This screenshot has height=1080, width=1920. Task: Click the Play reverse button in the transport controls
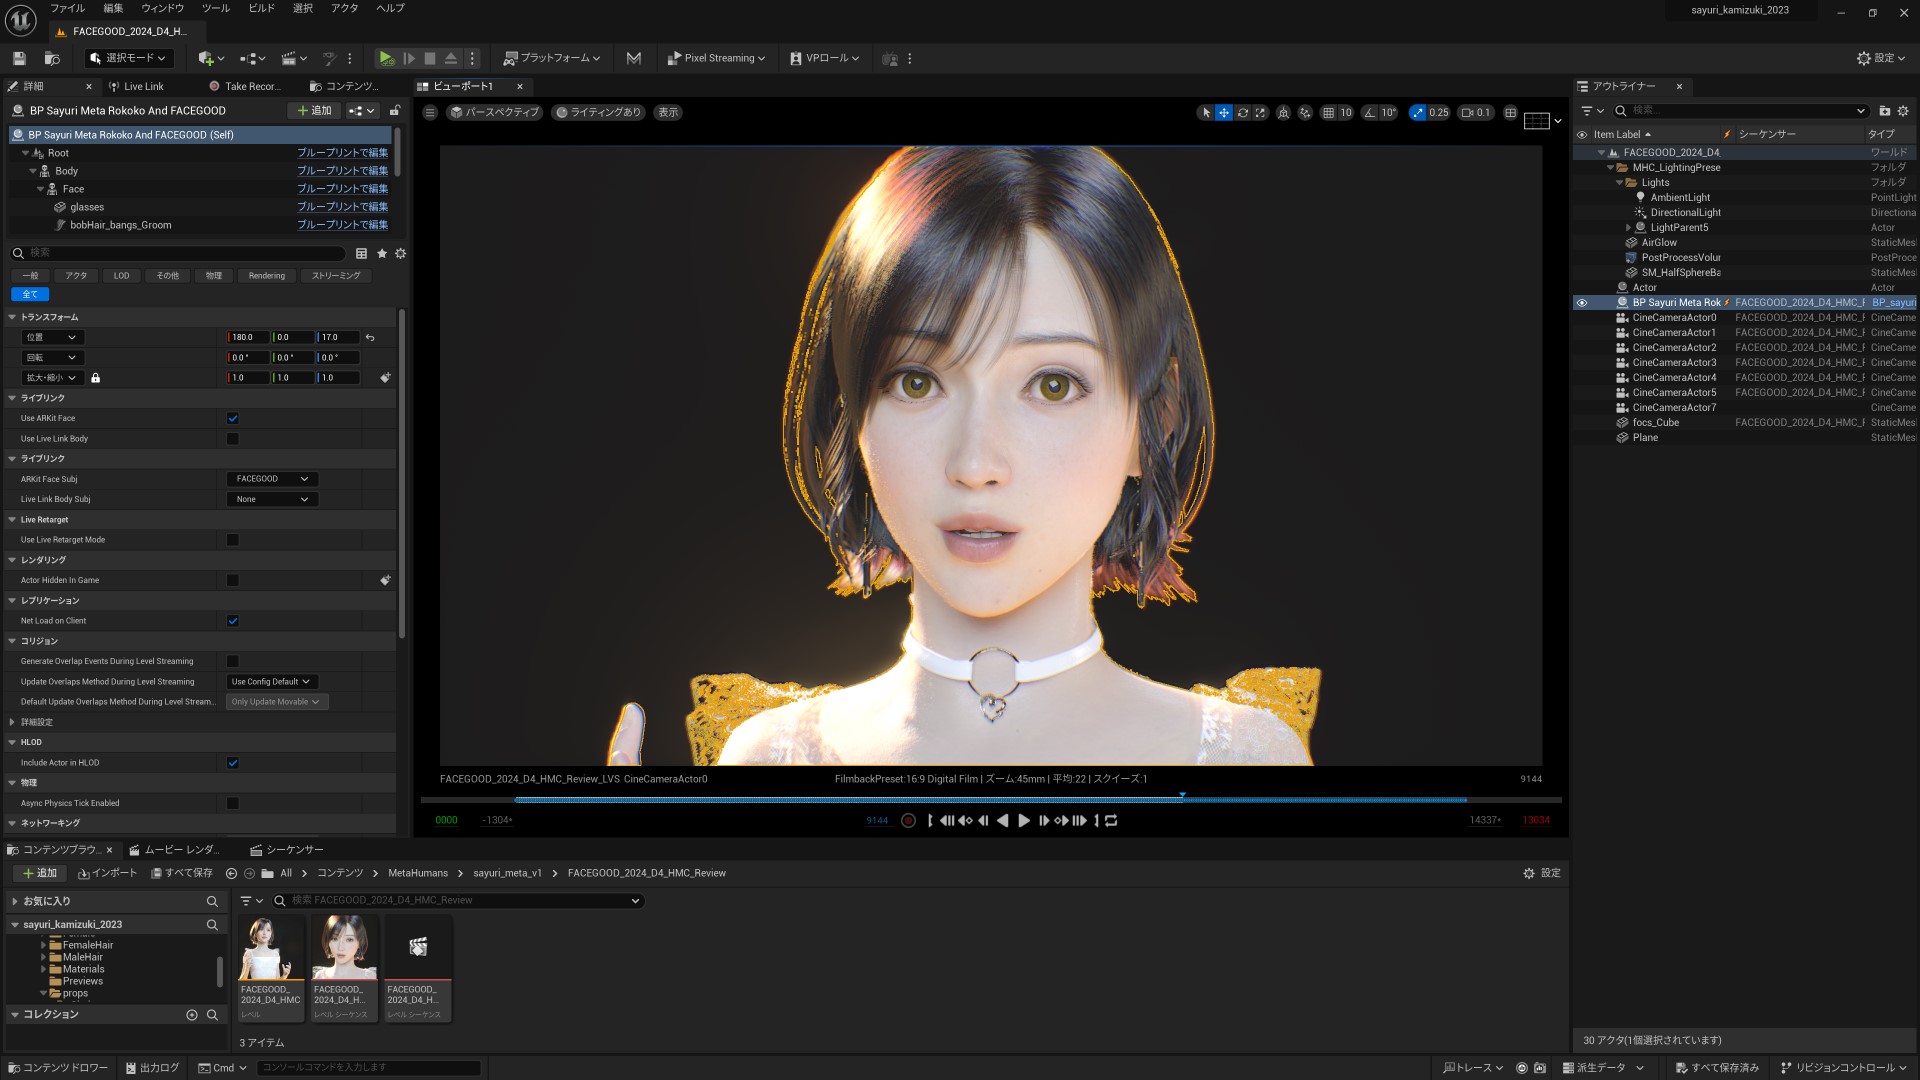tap(1003, 821)
